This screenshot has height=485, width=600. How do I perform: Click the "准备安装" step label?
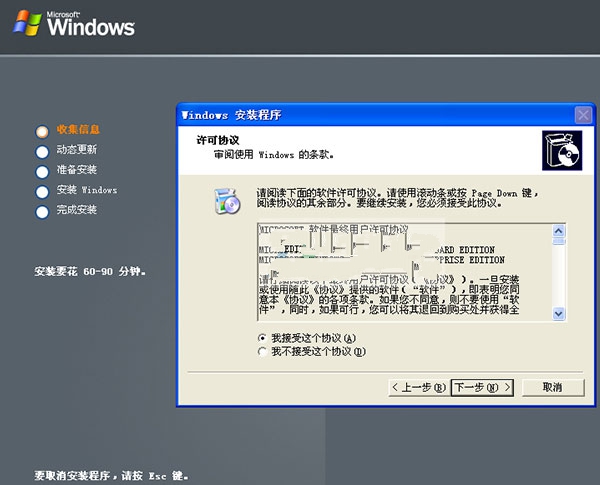tap(77, 170)
